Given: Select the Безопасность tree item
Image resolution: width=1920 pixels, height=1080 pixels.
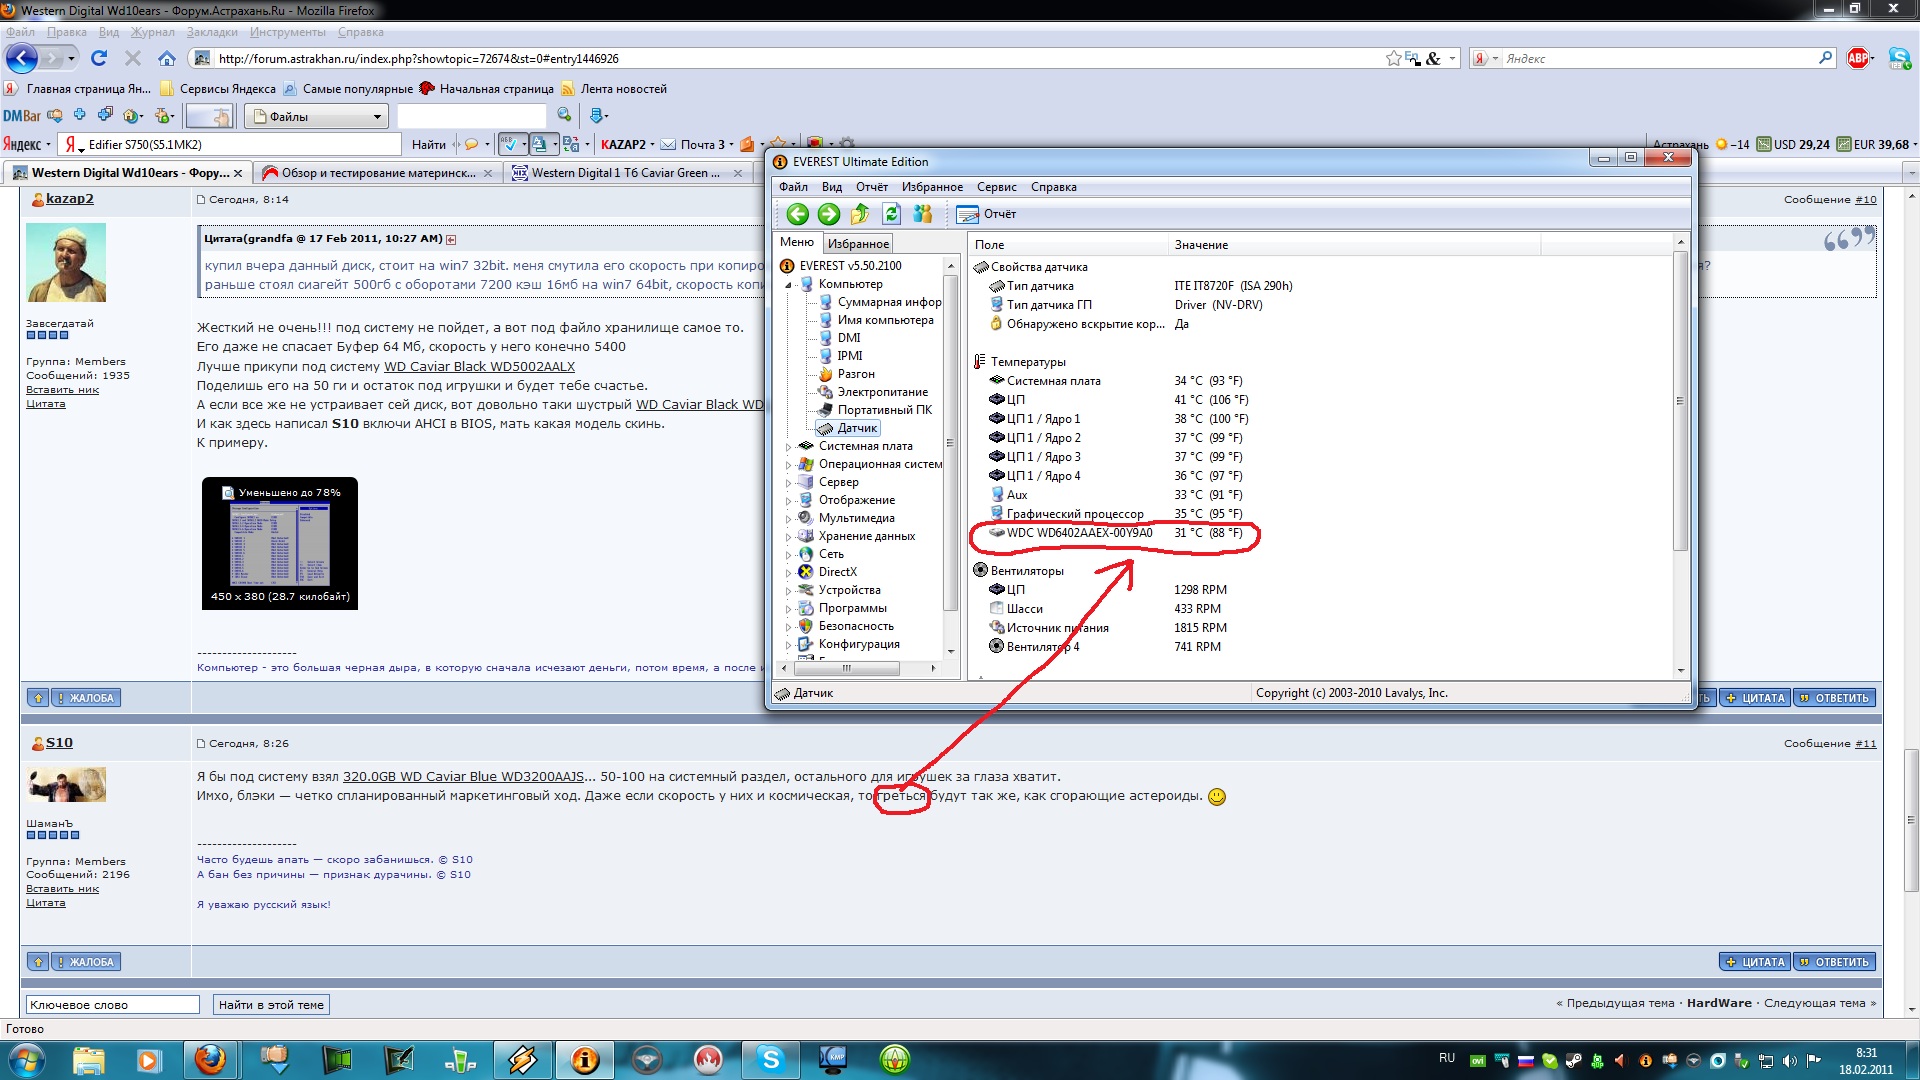Looking at the screenshot, I should click(856, 626).
